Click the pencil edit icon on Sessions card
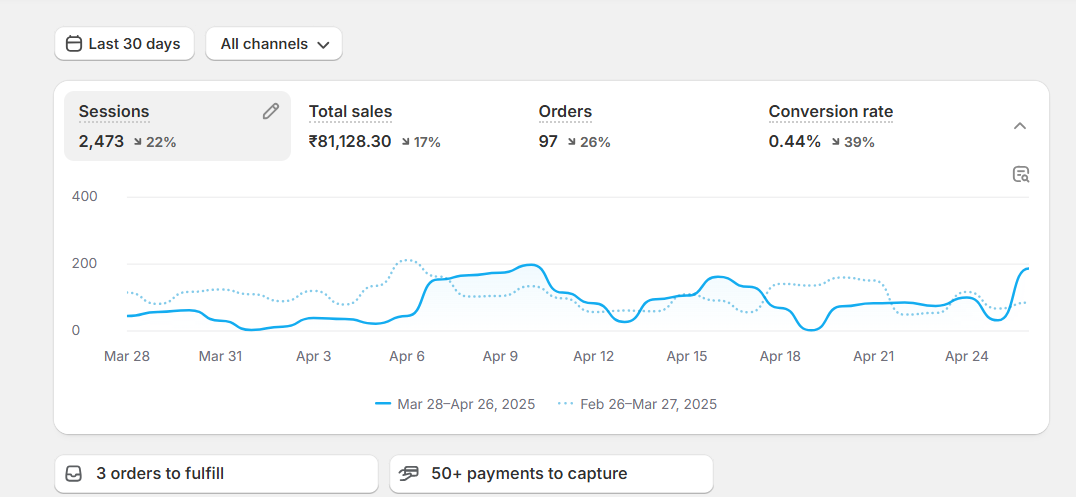The image size is (1076, 497). coord(271,111)
